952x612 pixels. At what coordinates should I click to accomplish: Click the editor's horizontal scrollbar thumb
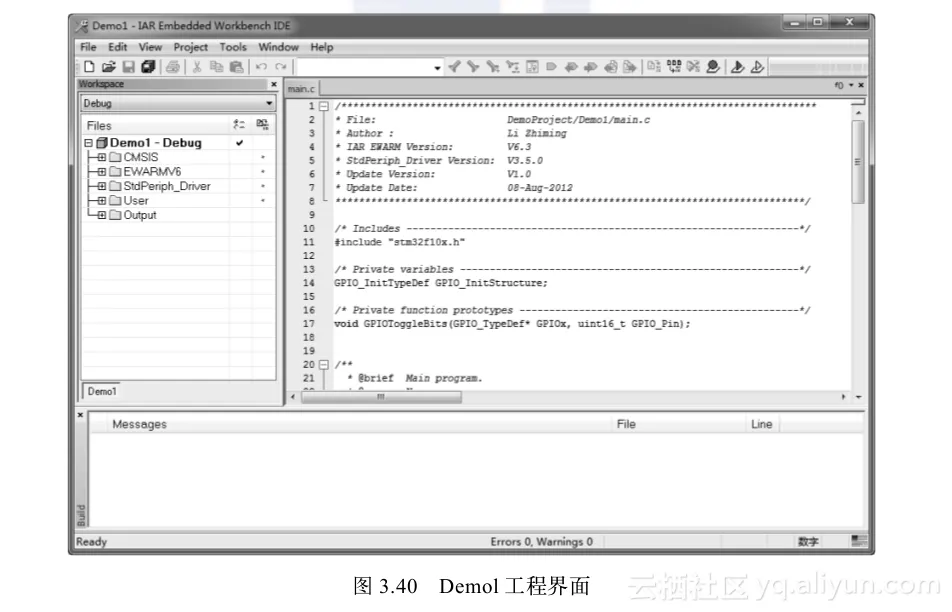coord(381,397)
